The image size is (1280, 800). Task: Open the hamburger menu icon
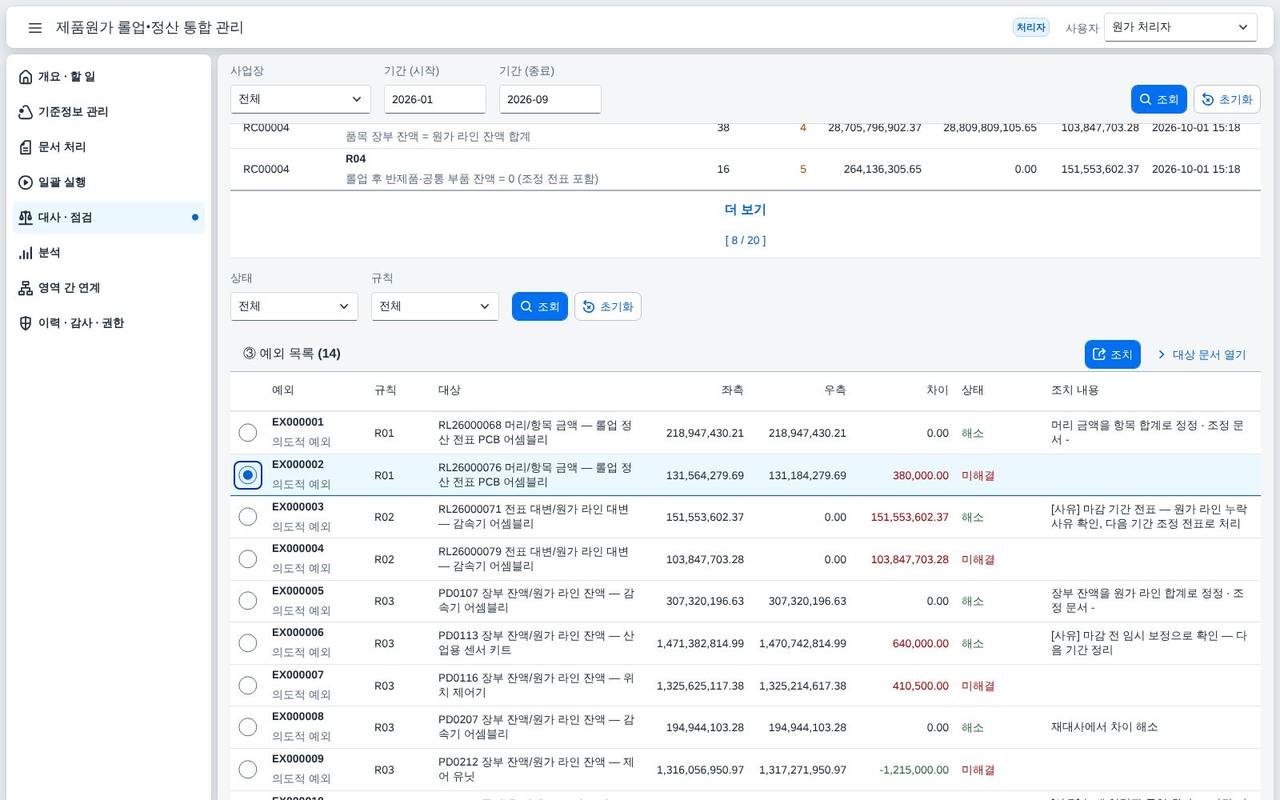(x=35, y=28)
